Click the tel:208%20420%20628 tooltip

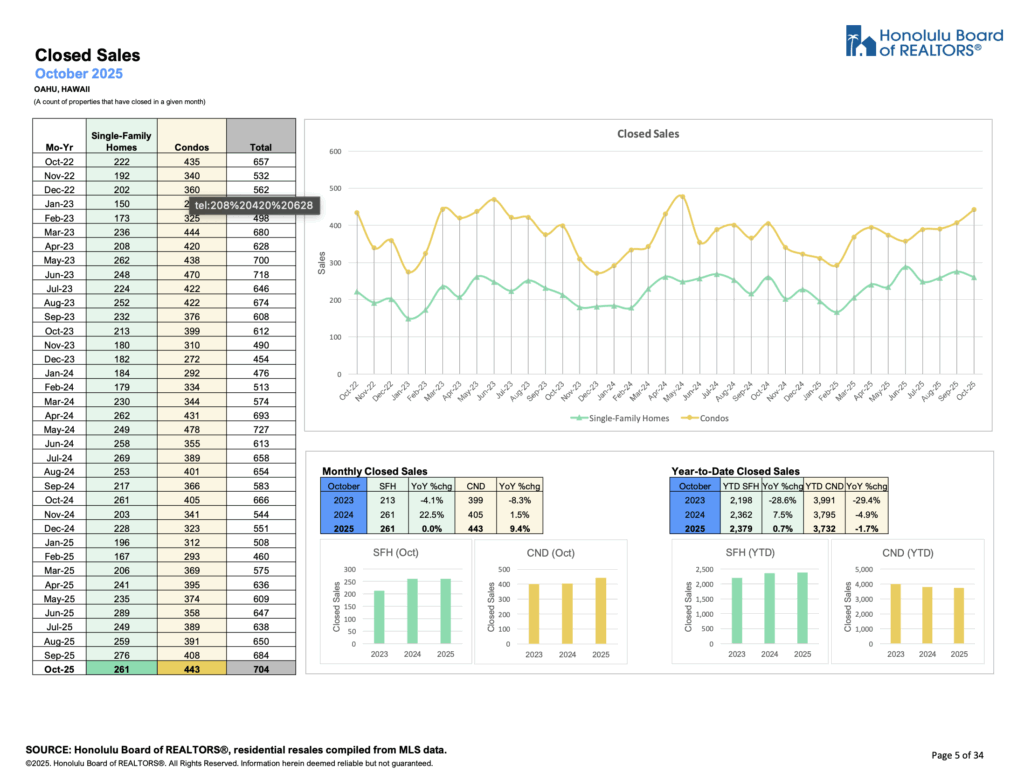coord(254,205)
